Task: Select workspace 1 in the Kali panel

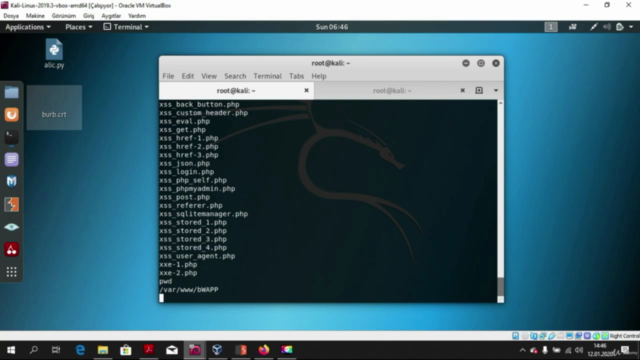Action: point(551,27)
